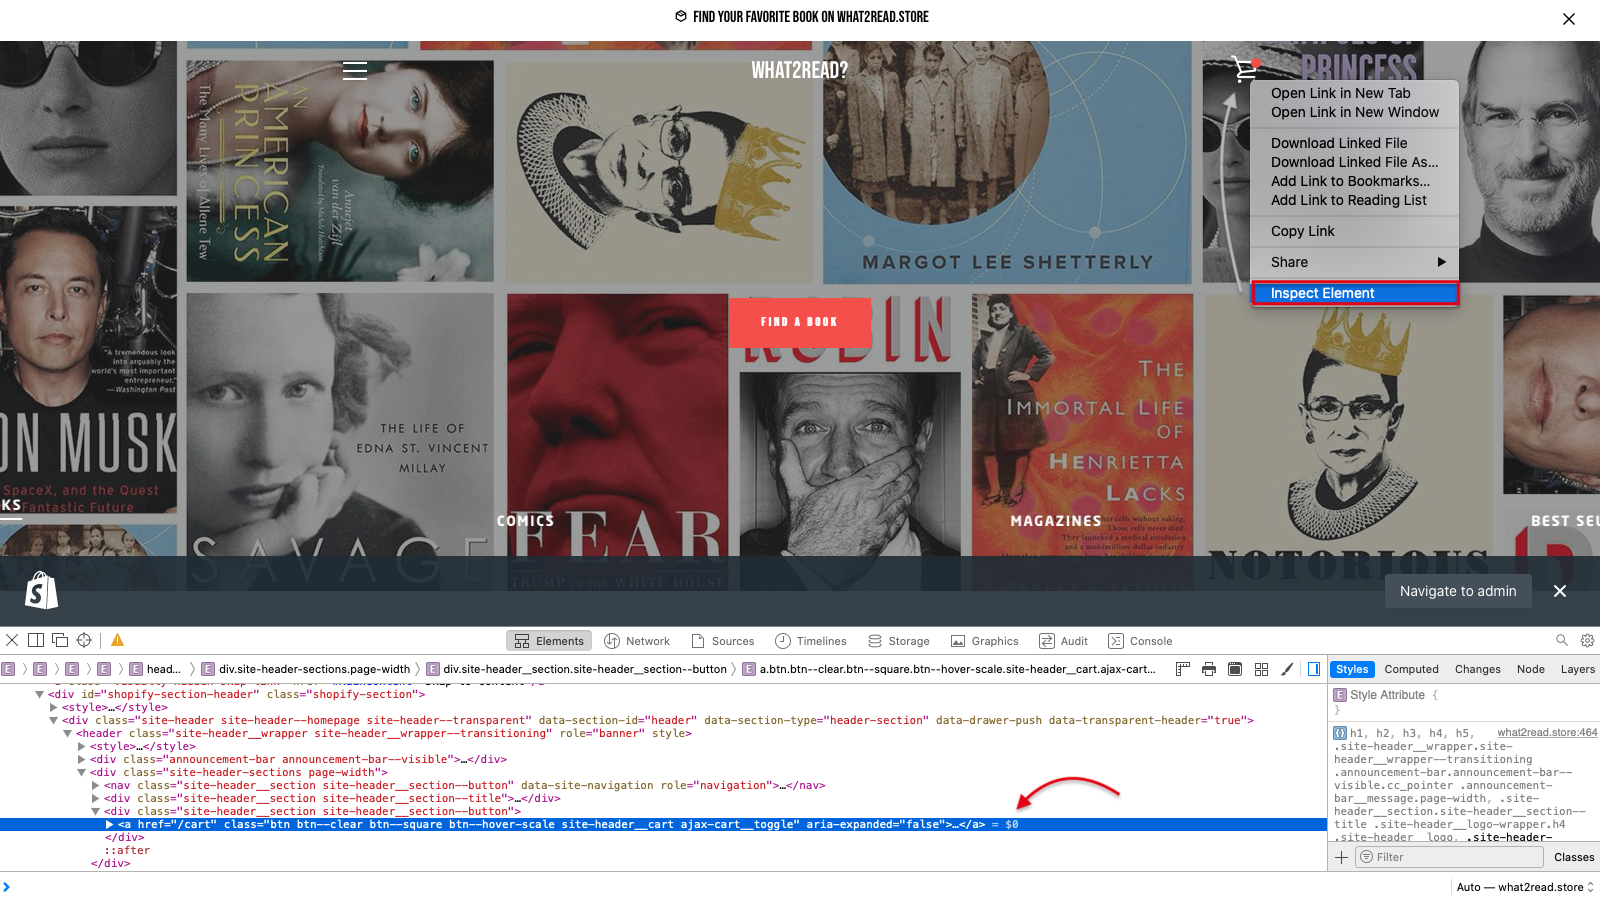
Task: Choose Inspect Element from context menu
Action: click(x=1355, y=293)
